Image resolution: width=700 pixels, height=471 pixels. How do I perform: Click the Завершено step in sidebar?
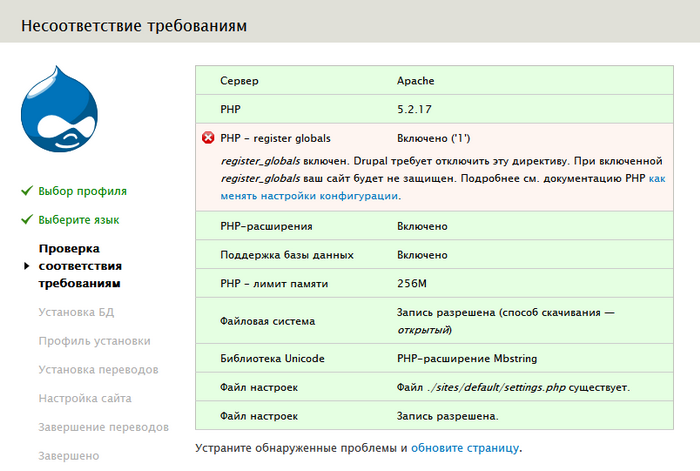[x=68, y=456]
